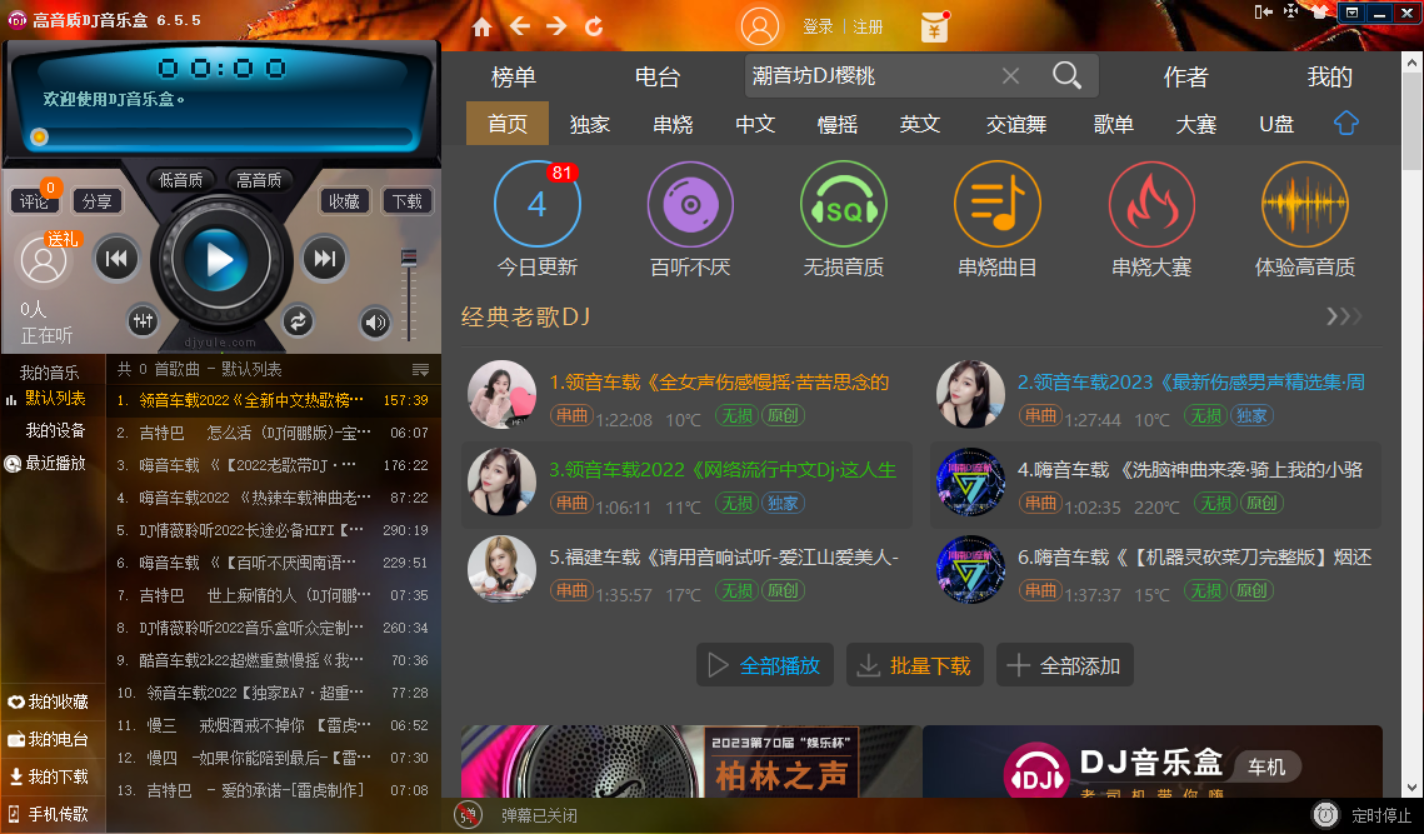Open the playlist options menu icon
The width and height of the screenshot is (1424, 834).
[421, 369]
